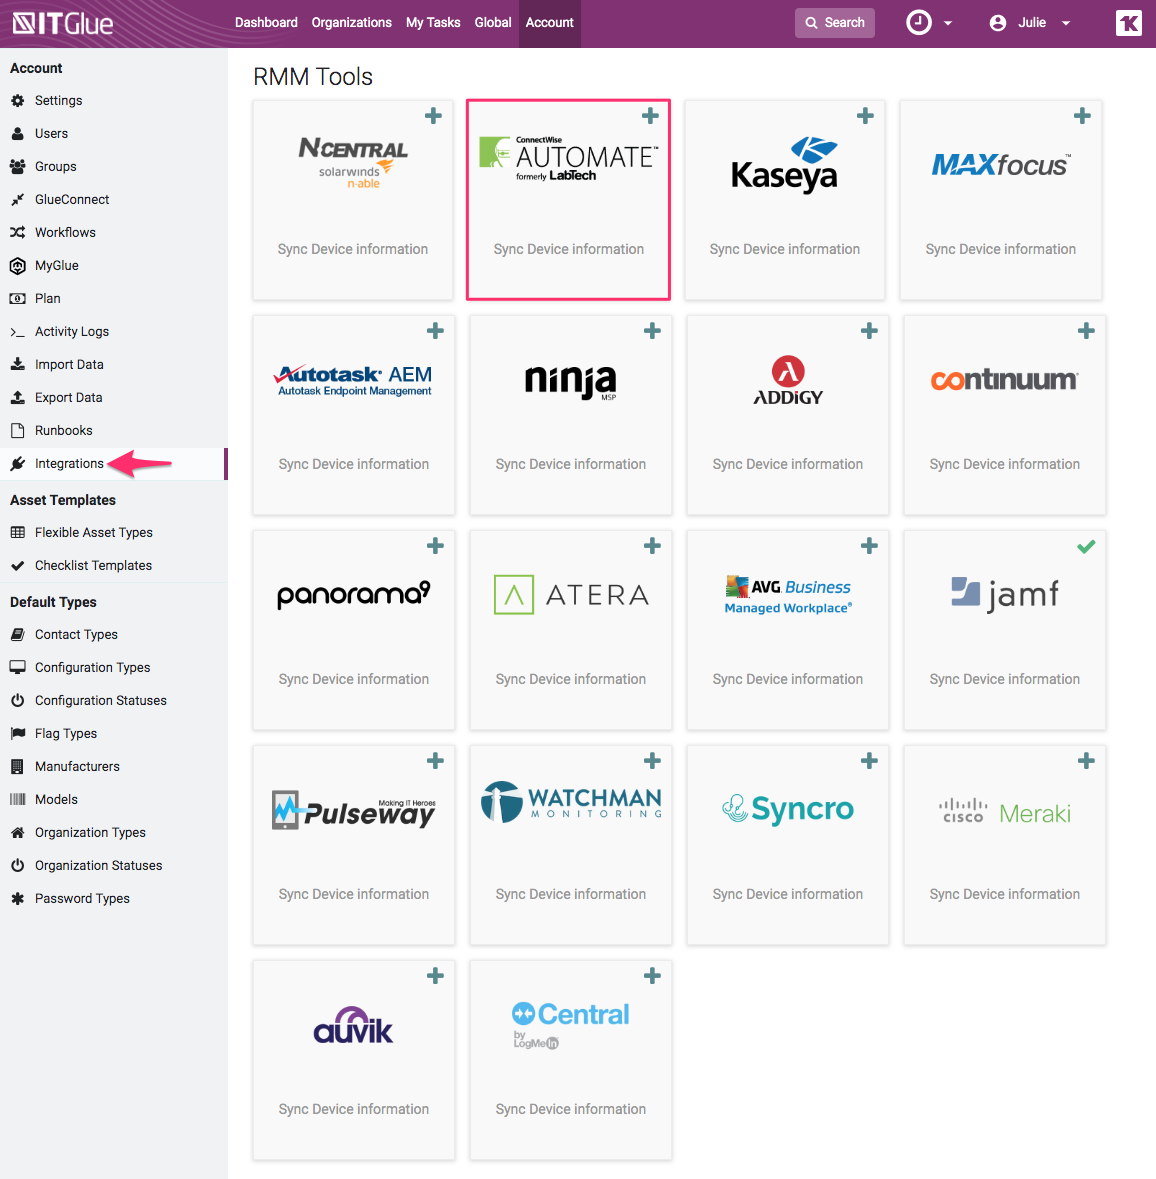Click the jamf logo thumbnail
This screenshot has height=1179, width=1156.
tap(1005, 595)
